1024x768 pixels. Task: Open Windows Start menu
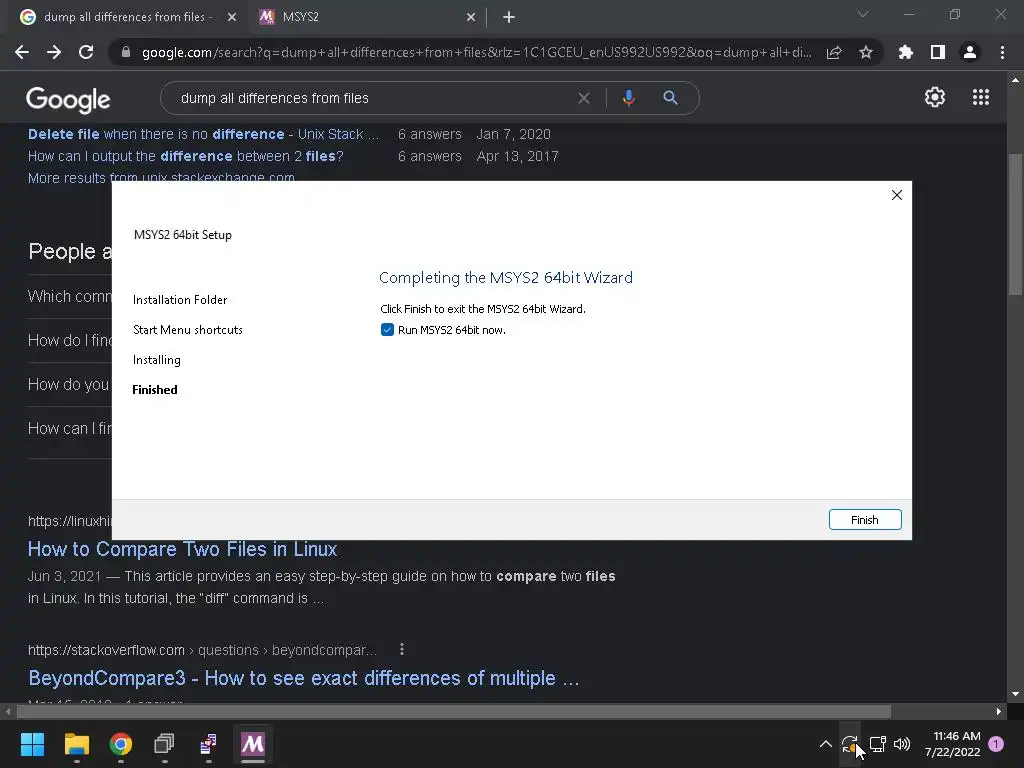[32, 744]
